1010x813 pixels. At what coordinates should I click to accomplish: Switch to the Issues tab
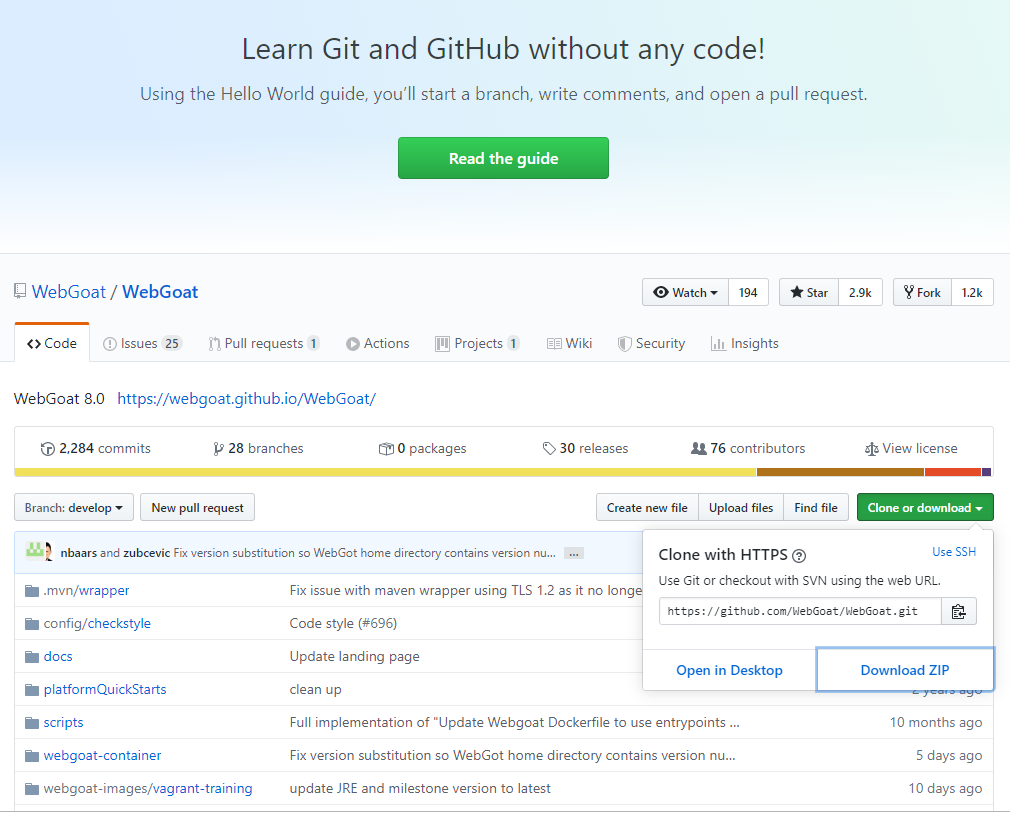[142, 343]
